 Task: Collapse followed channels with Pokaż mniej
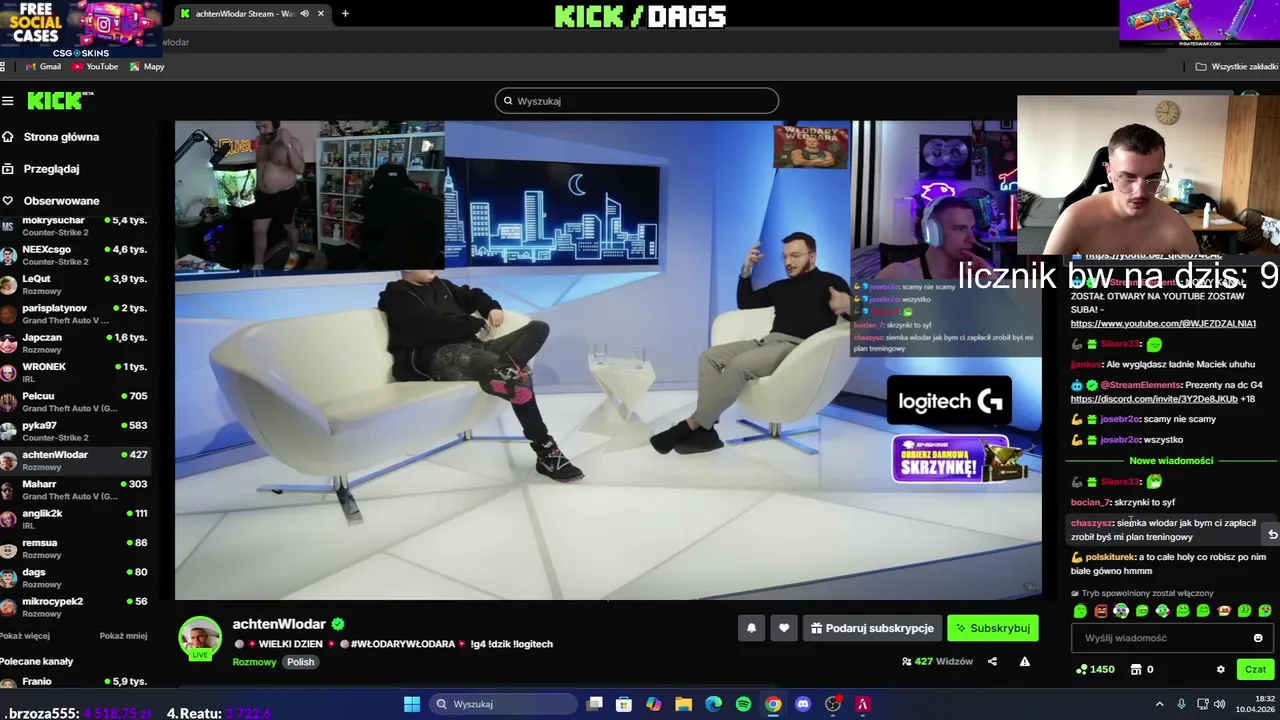click(x=123, y=636)
